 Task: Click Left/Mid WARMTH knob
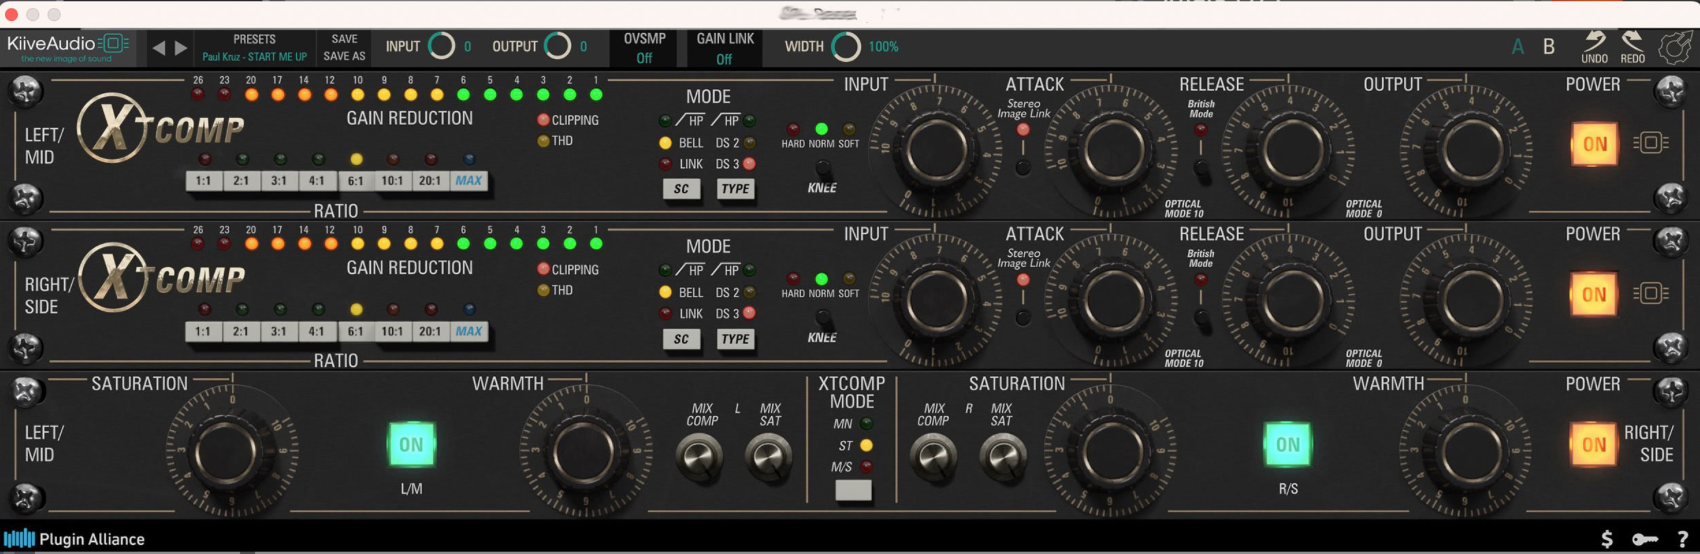click(585, 453)
